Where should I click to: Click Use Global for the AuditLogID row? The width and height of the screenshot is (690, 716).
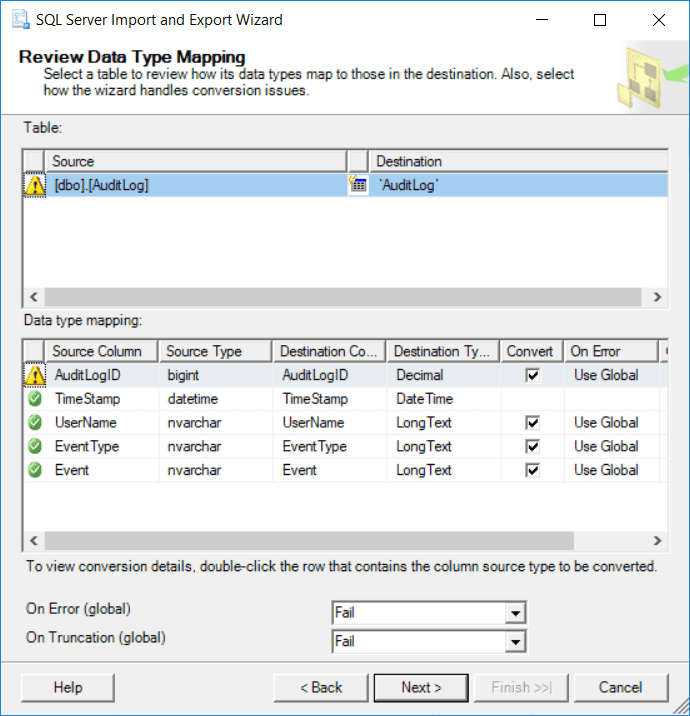click(x=611, y=375)
